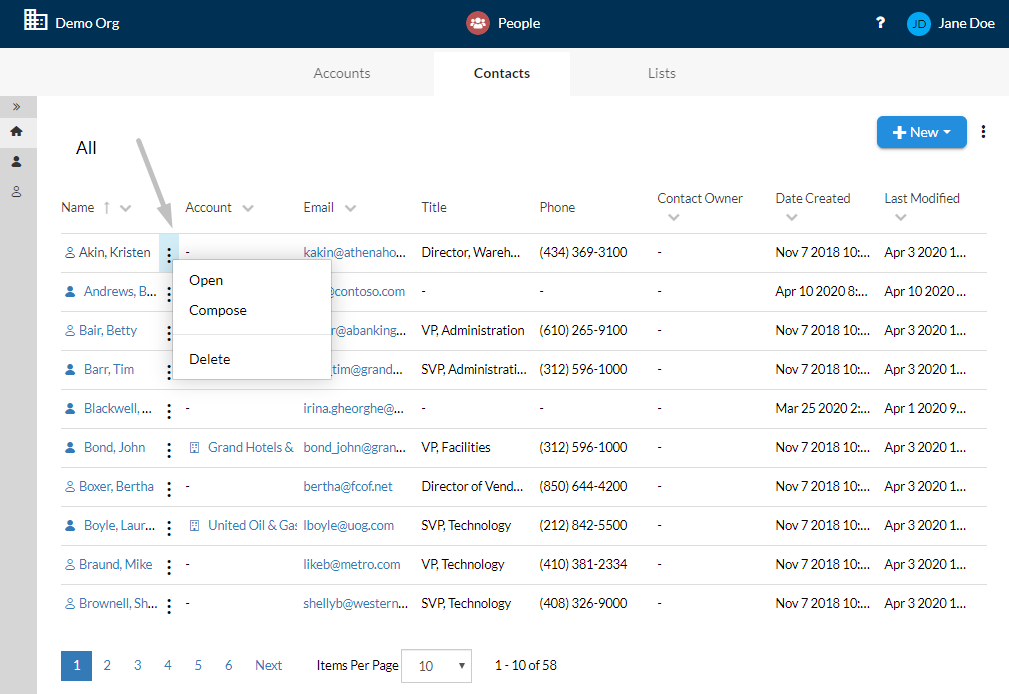Open the help question mark icon
The image size is (1009, 694).
pos(880,23)
